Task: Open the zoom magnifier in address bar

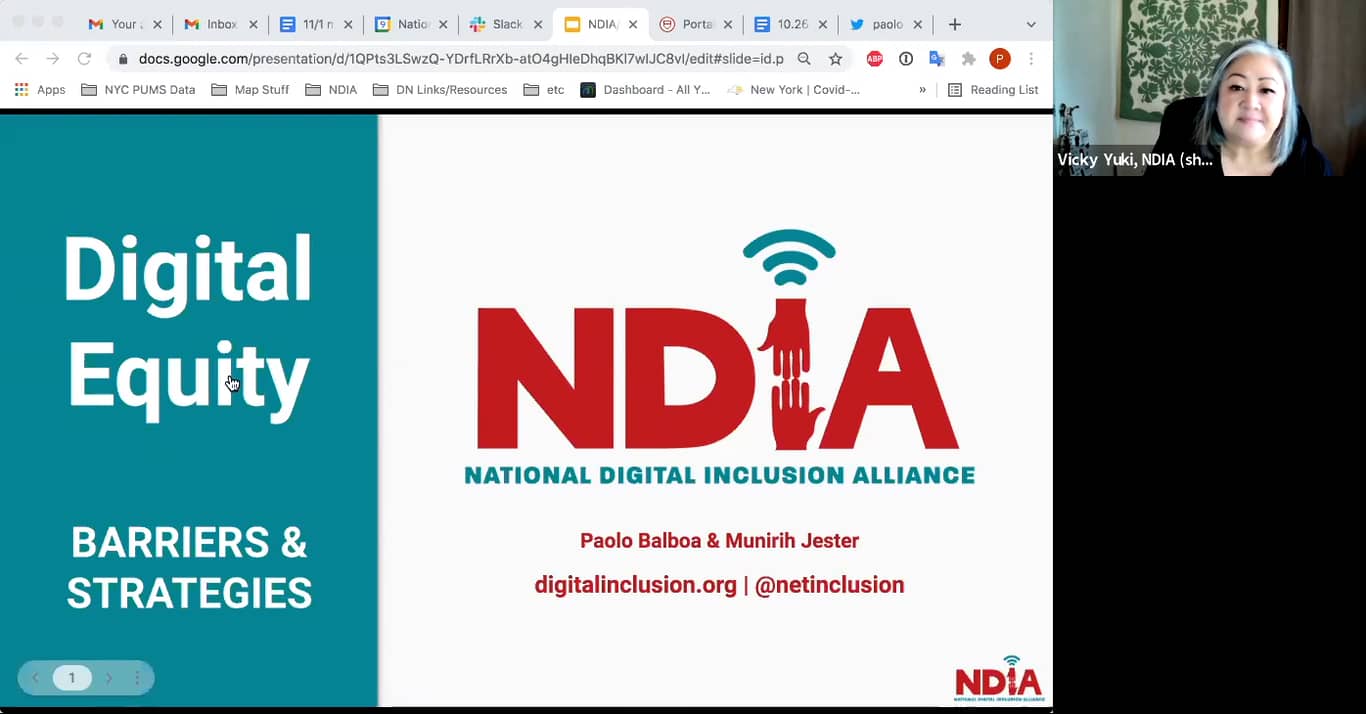Action: [804, 59]
